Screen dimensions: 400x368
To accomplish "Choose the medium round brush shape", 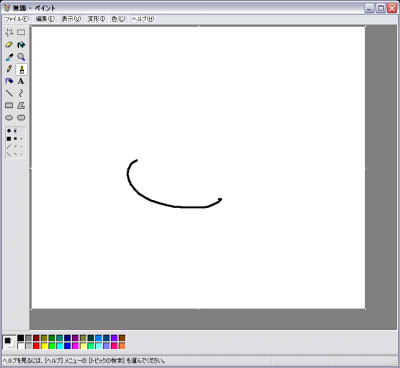I will coord(15,131).
